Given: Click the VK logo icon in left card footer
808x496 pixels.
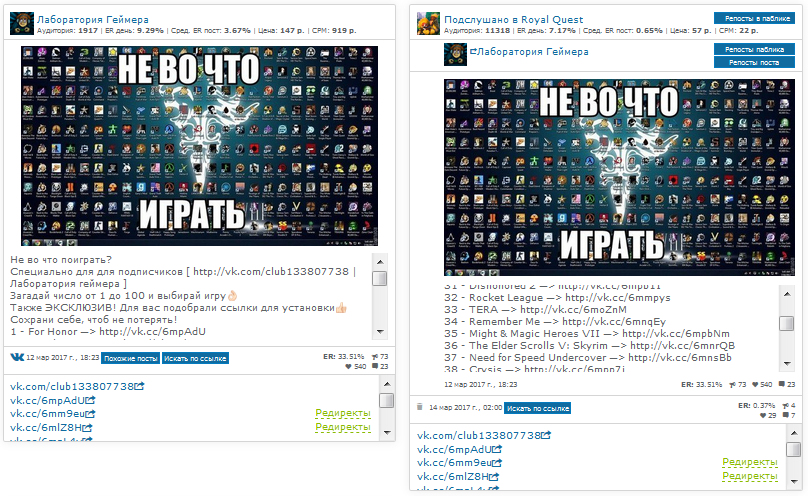Looking at the screenshot, I should [x=17, y=357].
